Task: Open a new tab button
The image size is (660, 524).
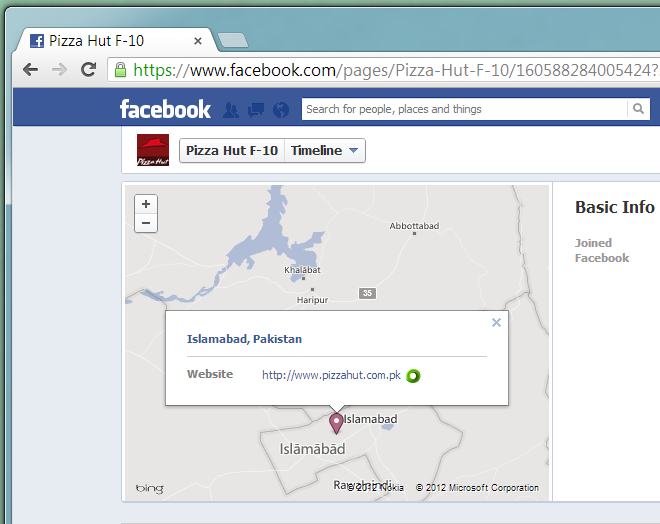Action: click(x=232, y=40)
